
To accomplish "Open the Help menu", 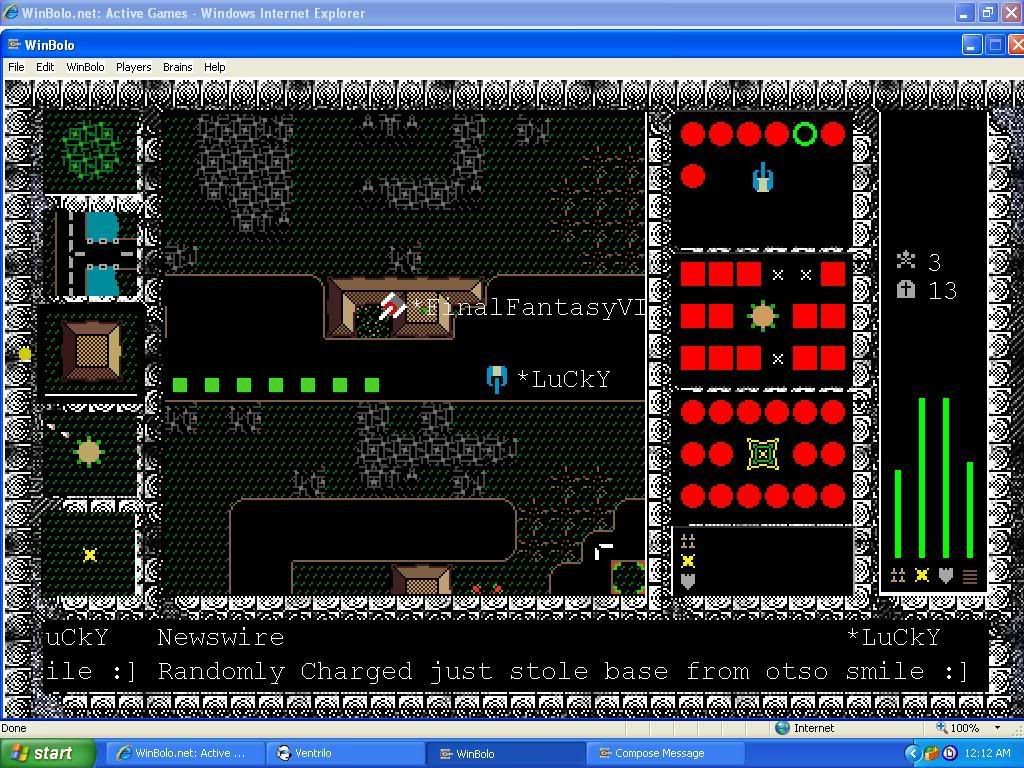I will tap(214, 67).
